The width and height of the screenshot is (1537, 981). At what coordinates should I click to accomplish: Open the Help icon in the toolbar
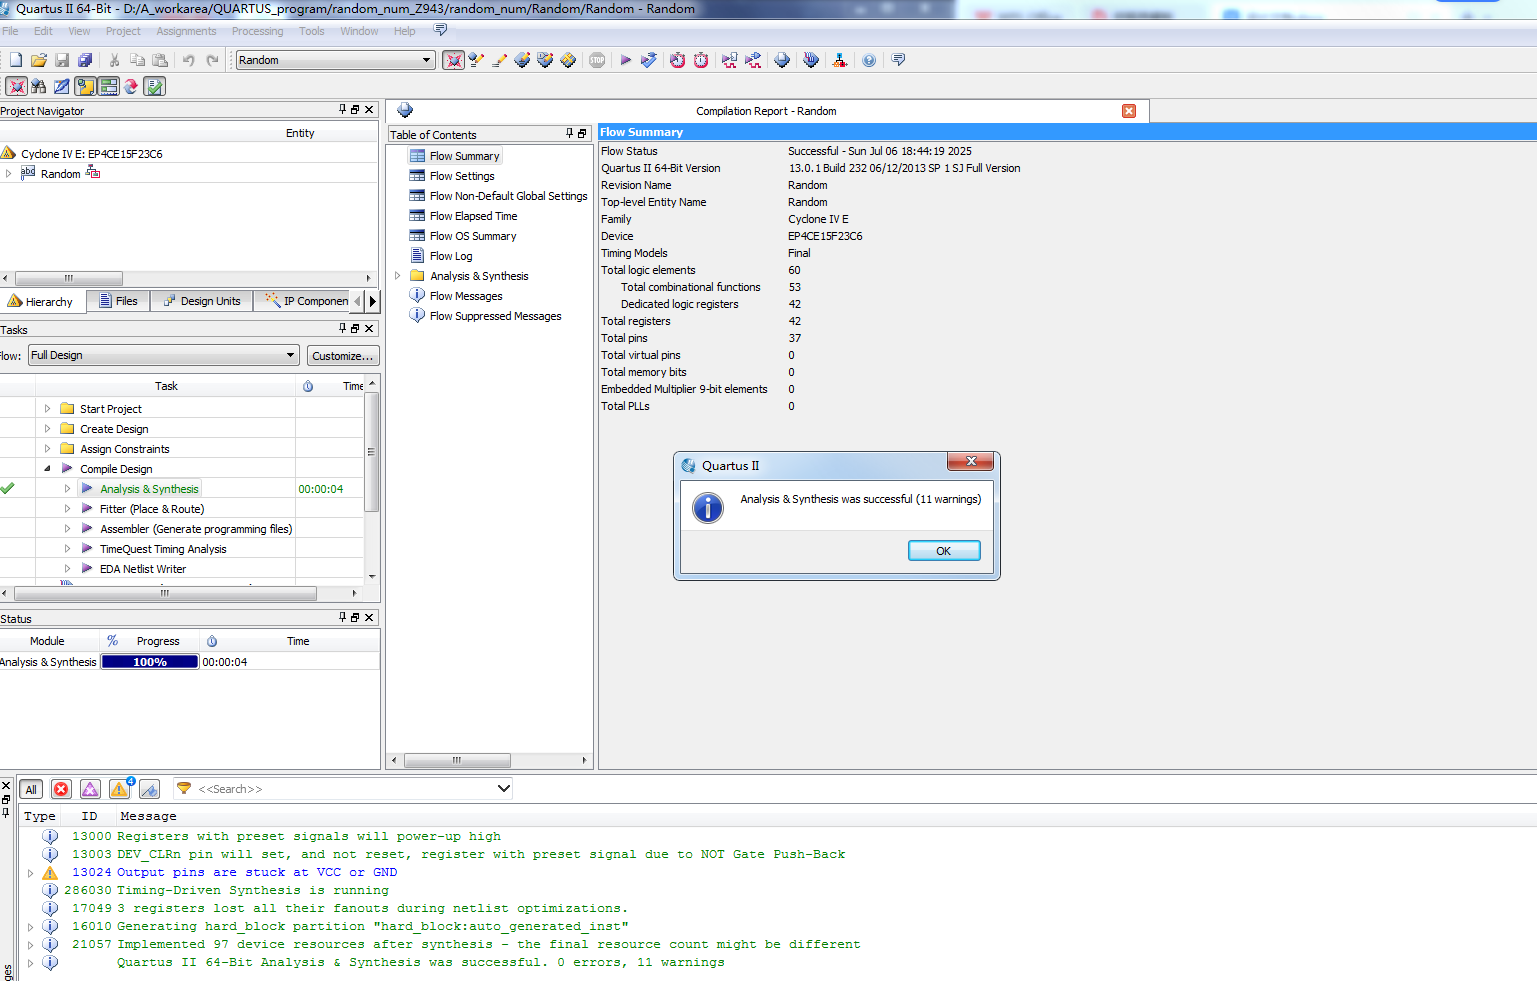pos(869,60)
